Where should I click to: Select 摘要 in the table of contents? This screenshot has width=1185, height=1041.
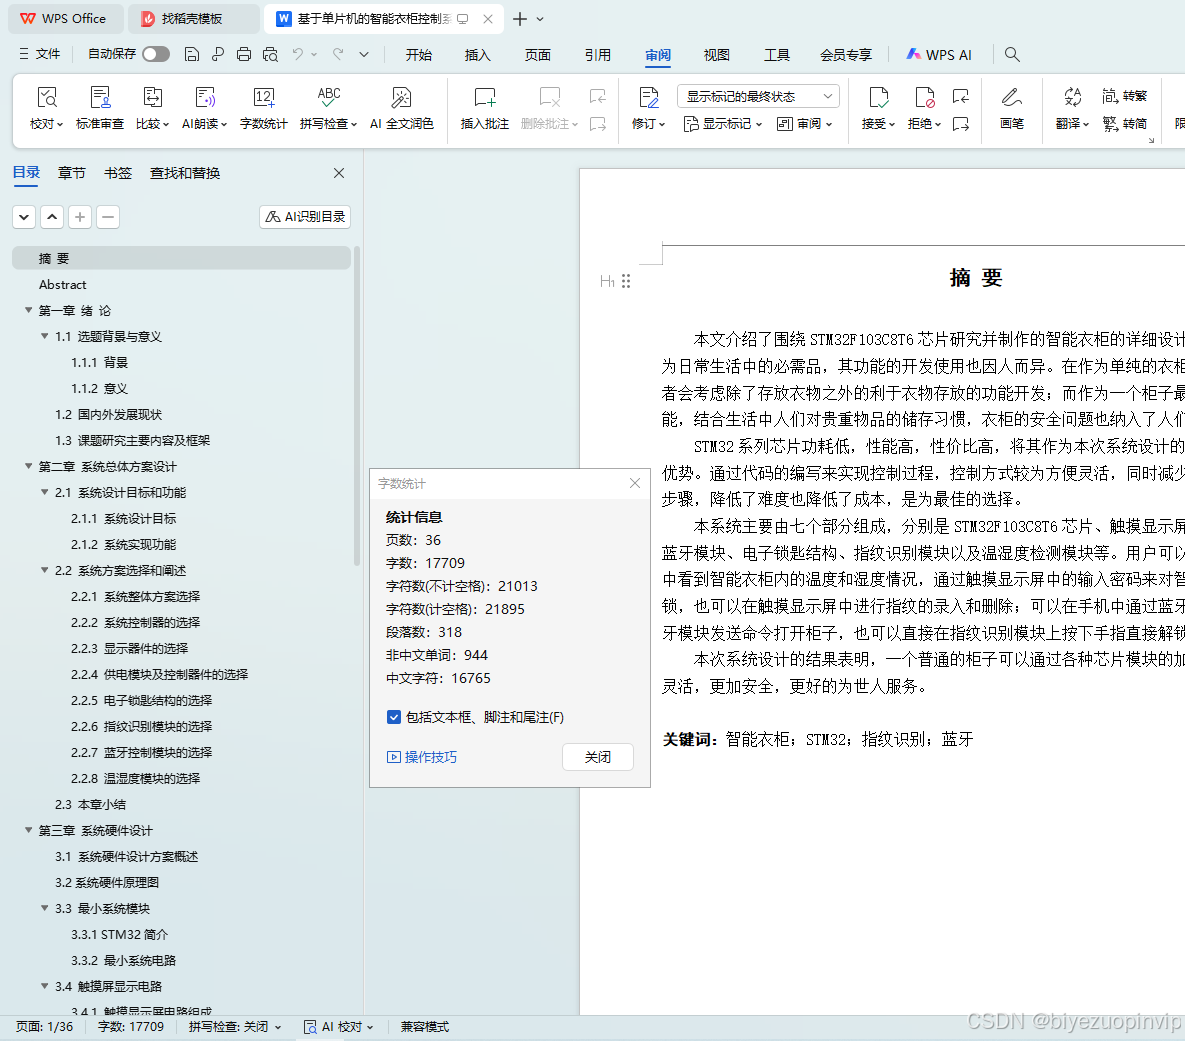pyautogui.click(x=54, y=257)
